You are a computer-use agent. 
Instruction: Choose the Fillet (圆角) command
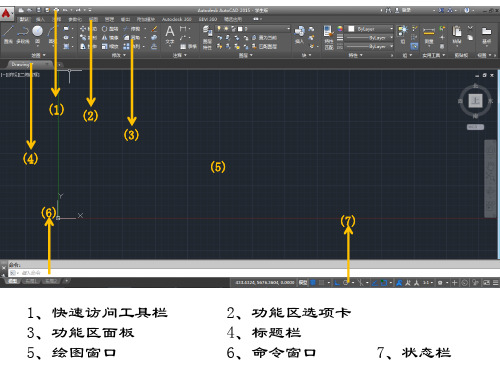click(x=132, y=38)
